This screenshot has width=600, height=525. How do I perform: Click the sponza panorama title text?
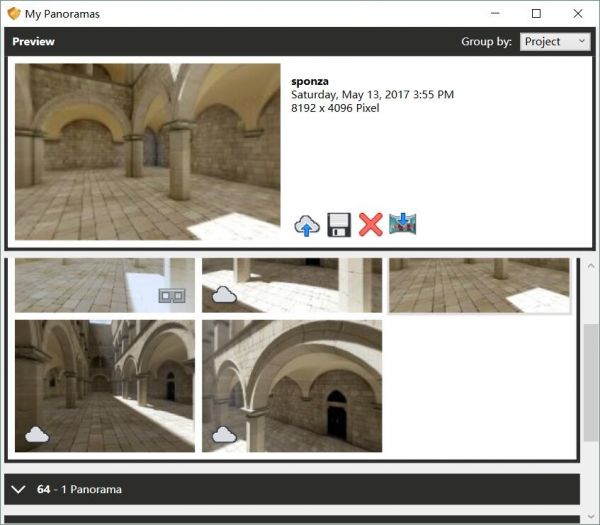click(x=310, y=82)
